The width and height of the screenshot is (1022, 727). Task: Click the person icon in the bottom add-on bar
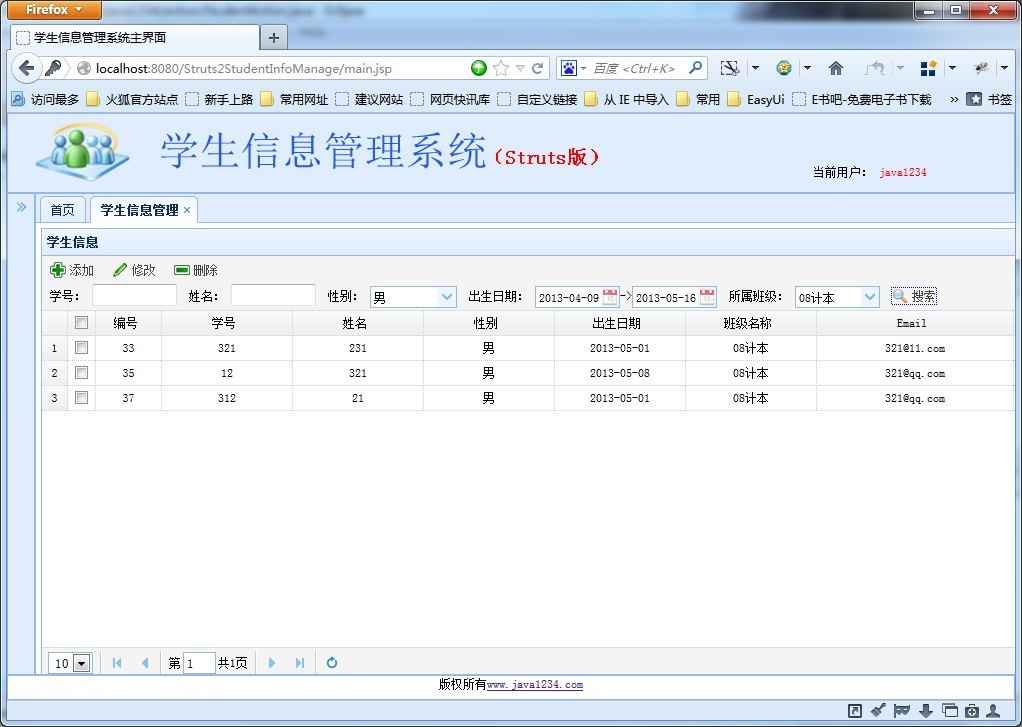(x=993, y=711)
